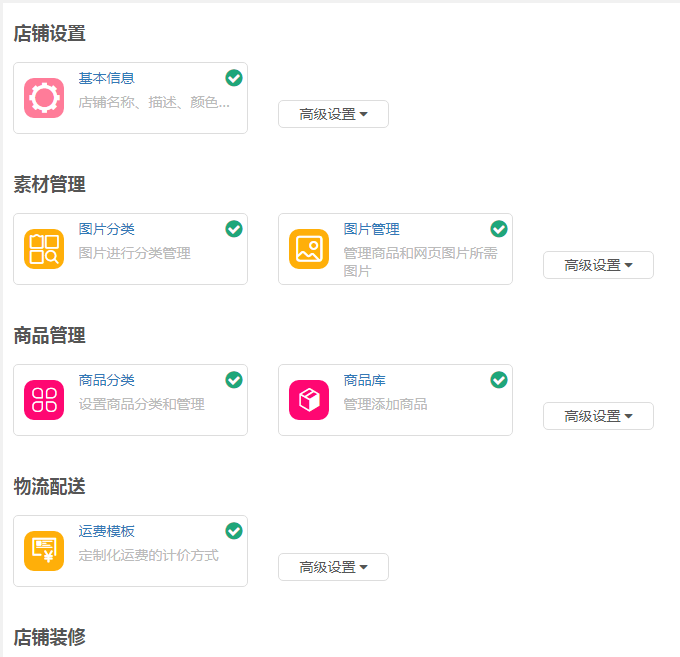Screen dimensions: 680x657
Task: Open the 运费模板 title link
Action: (107, 531)
